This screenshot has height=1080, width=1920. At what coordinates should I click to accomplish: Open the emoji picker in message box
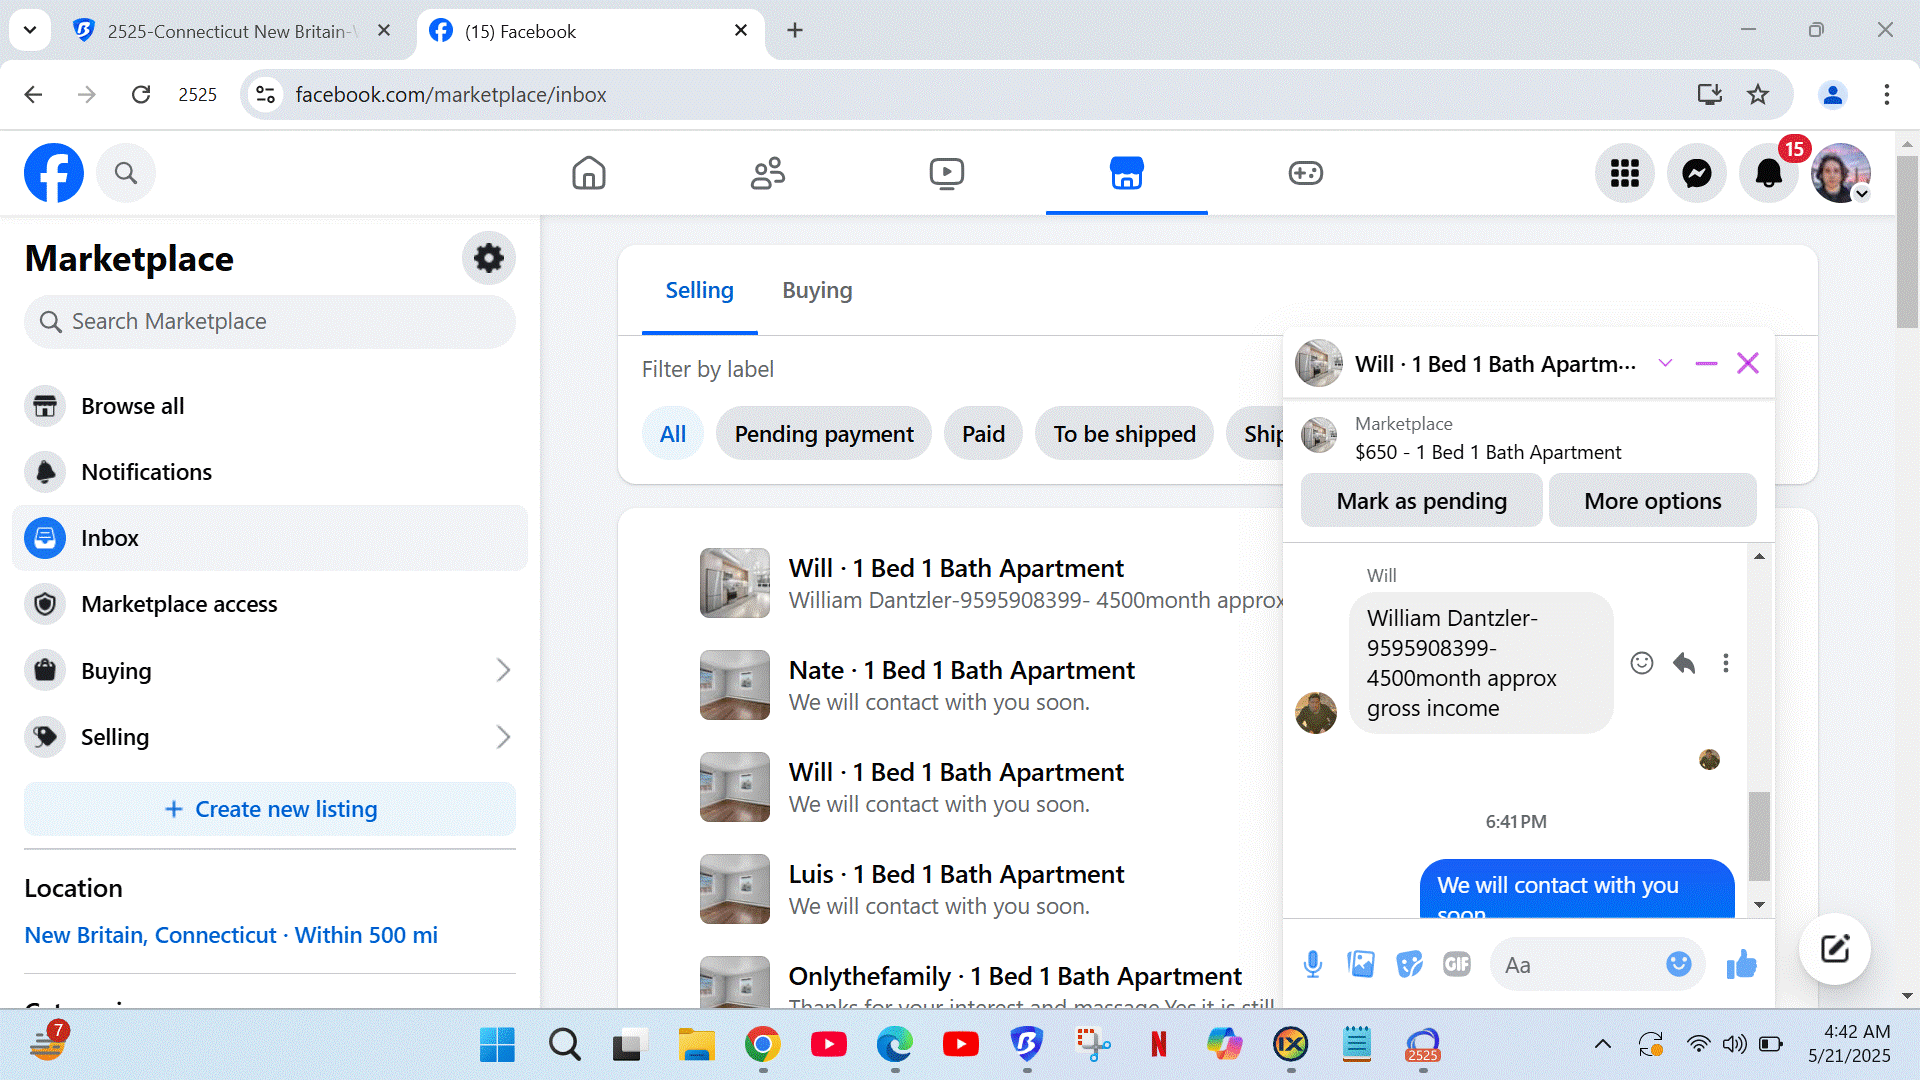coord(1679,964)
